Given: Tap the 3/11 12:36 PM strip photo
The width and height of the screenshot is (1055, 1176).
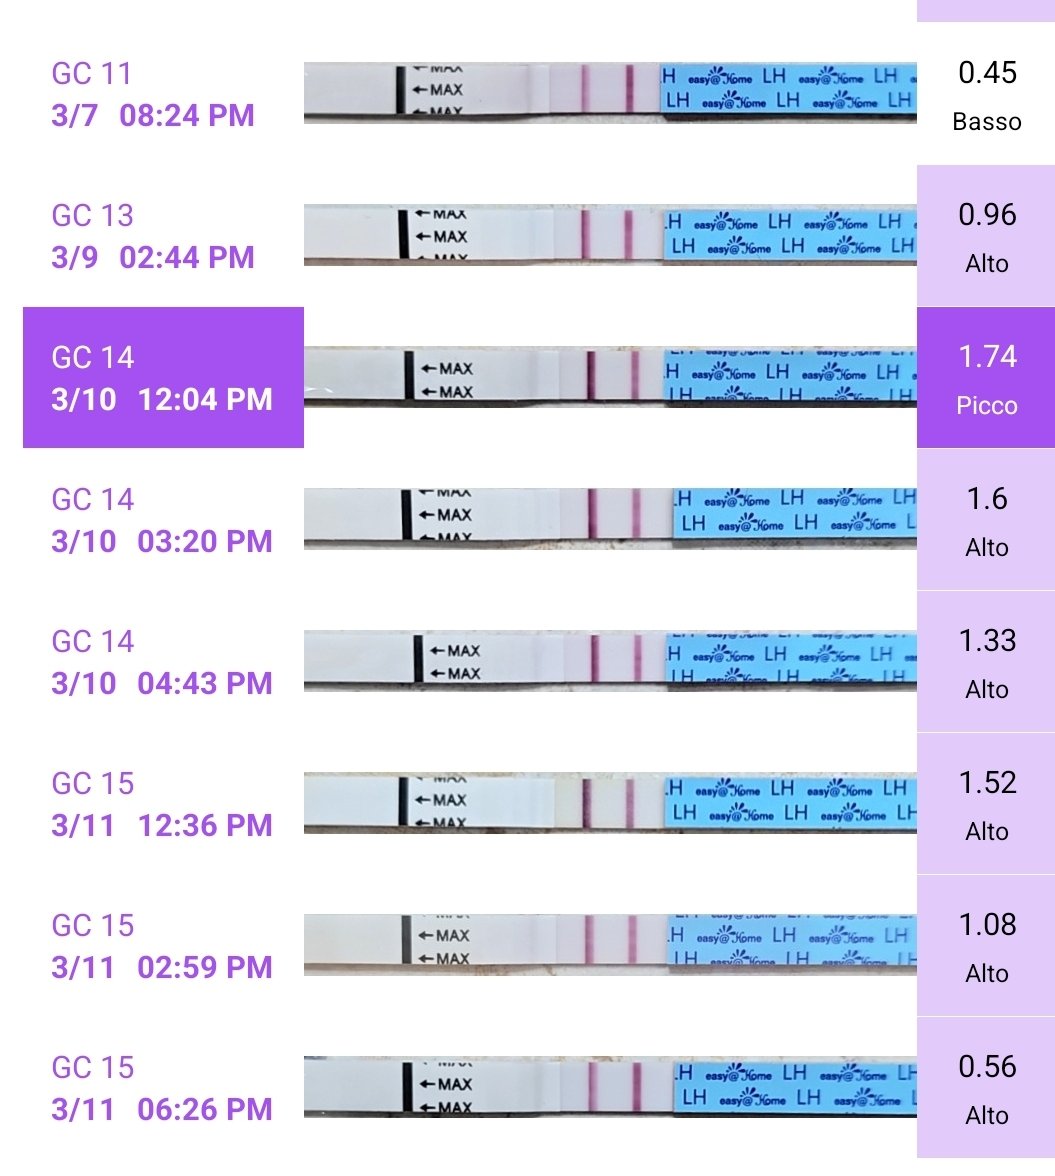Looking at the screenshot, I should point(610,803).
